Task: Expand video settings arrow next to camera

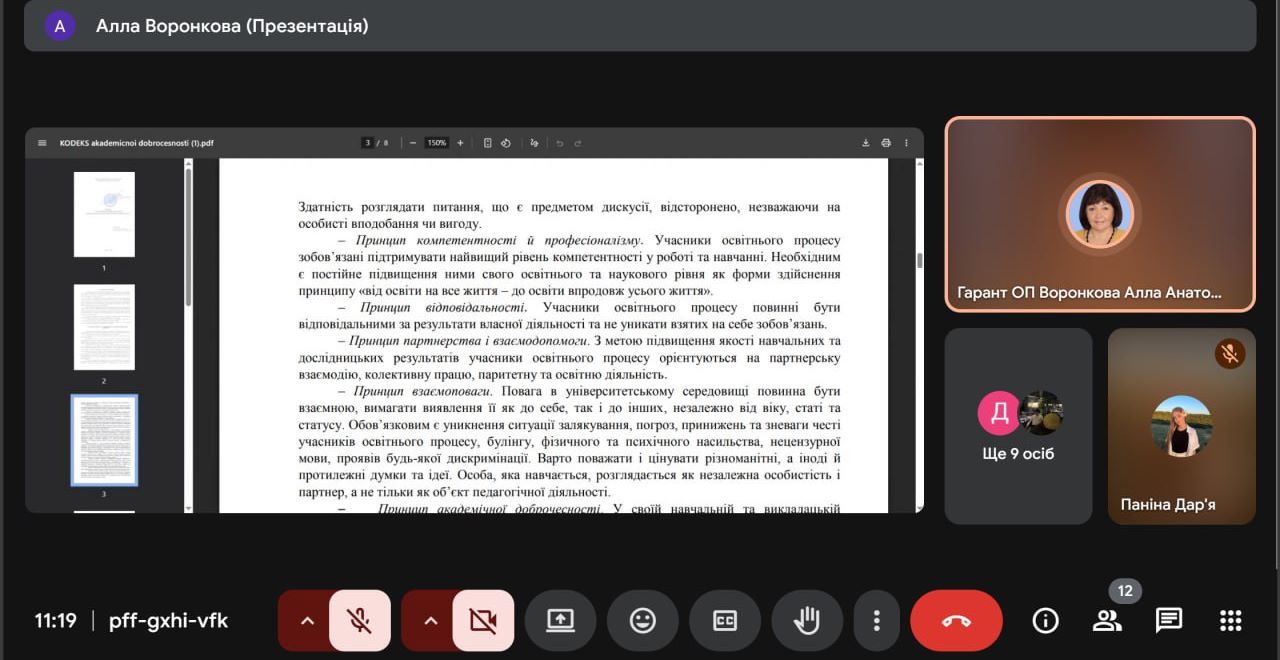Action: (x=430, y=621)
